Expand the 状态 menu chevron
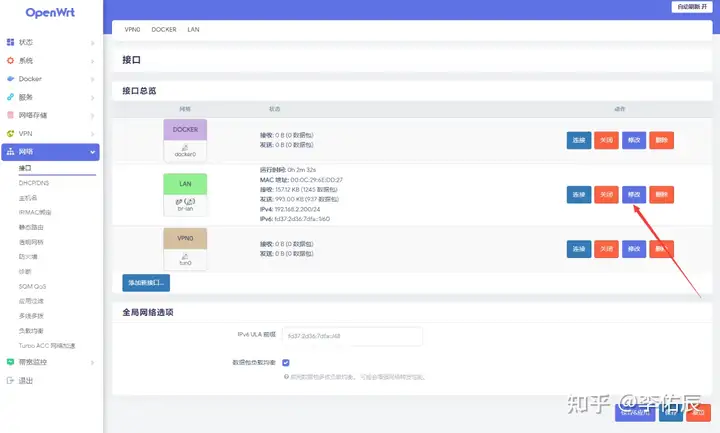This screenshot has width=720, height=433. click(x=92, y=43)
